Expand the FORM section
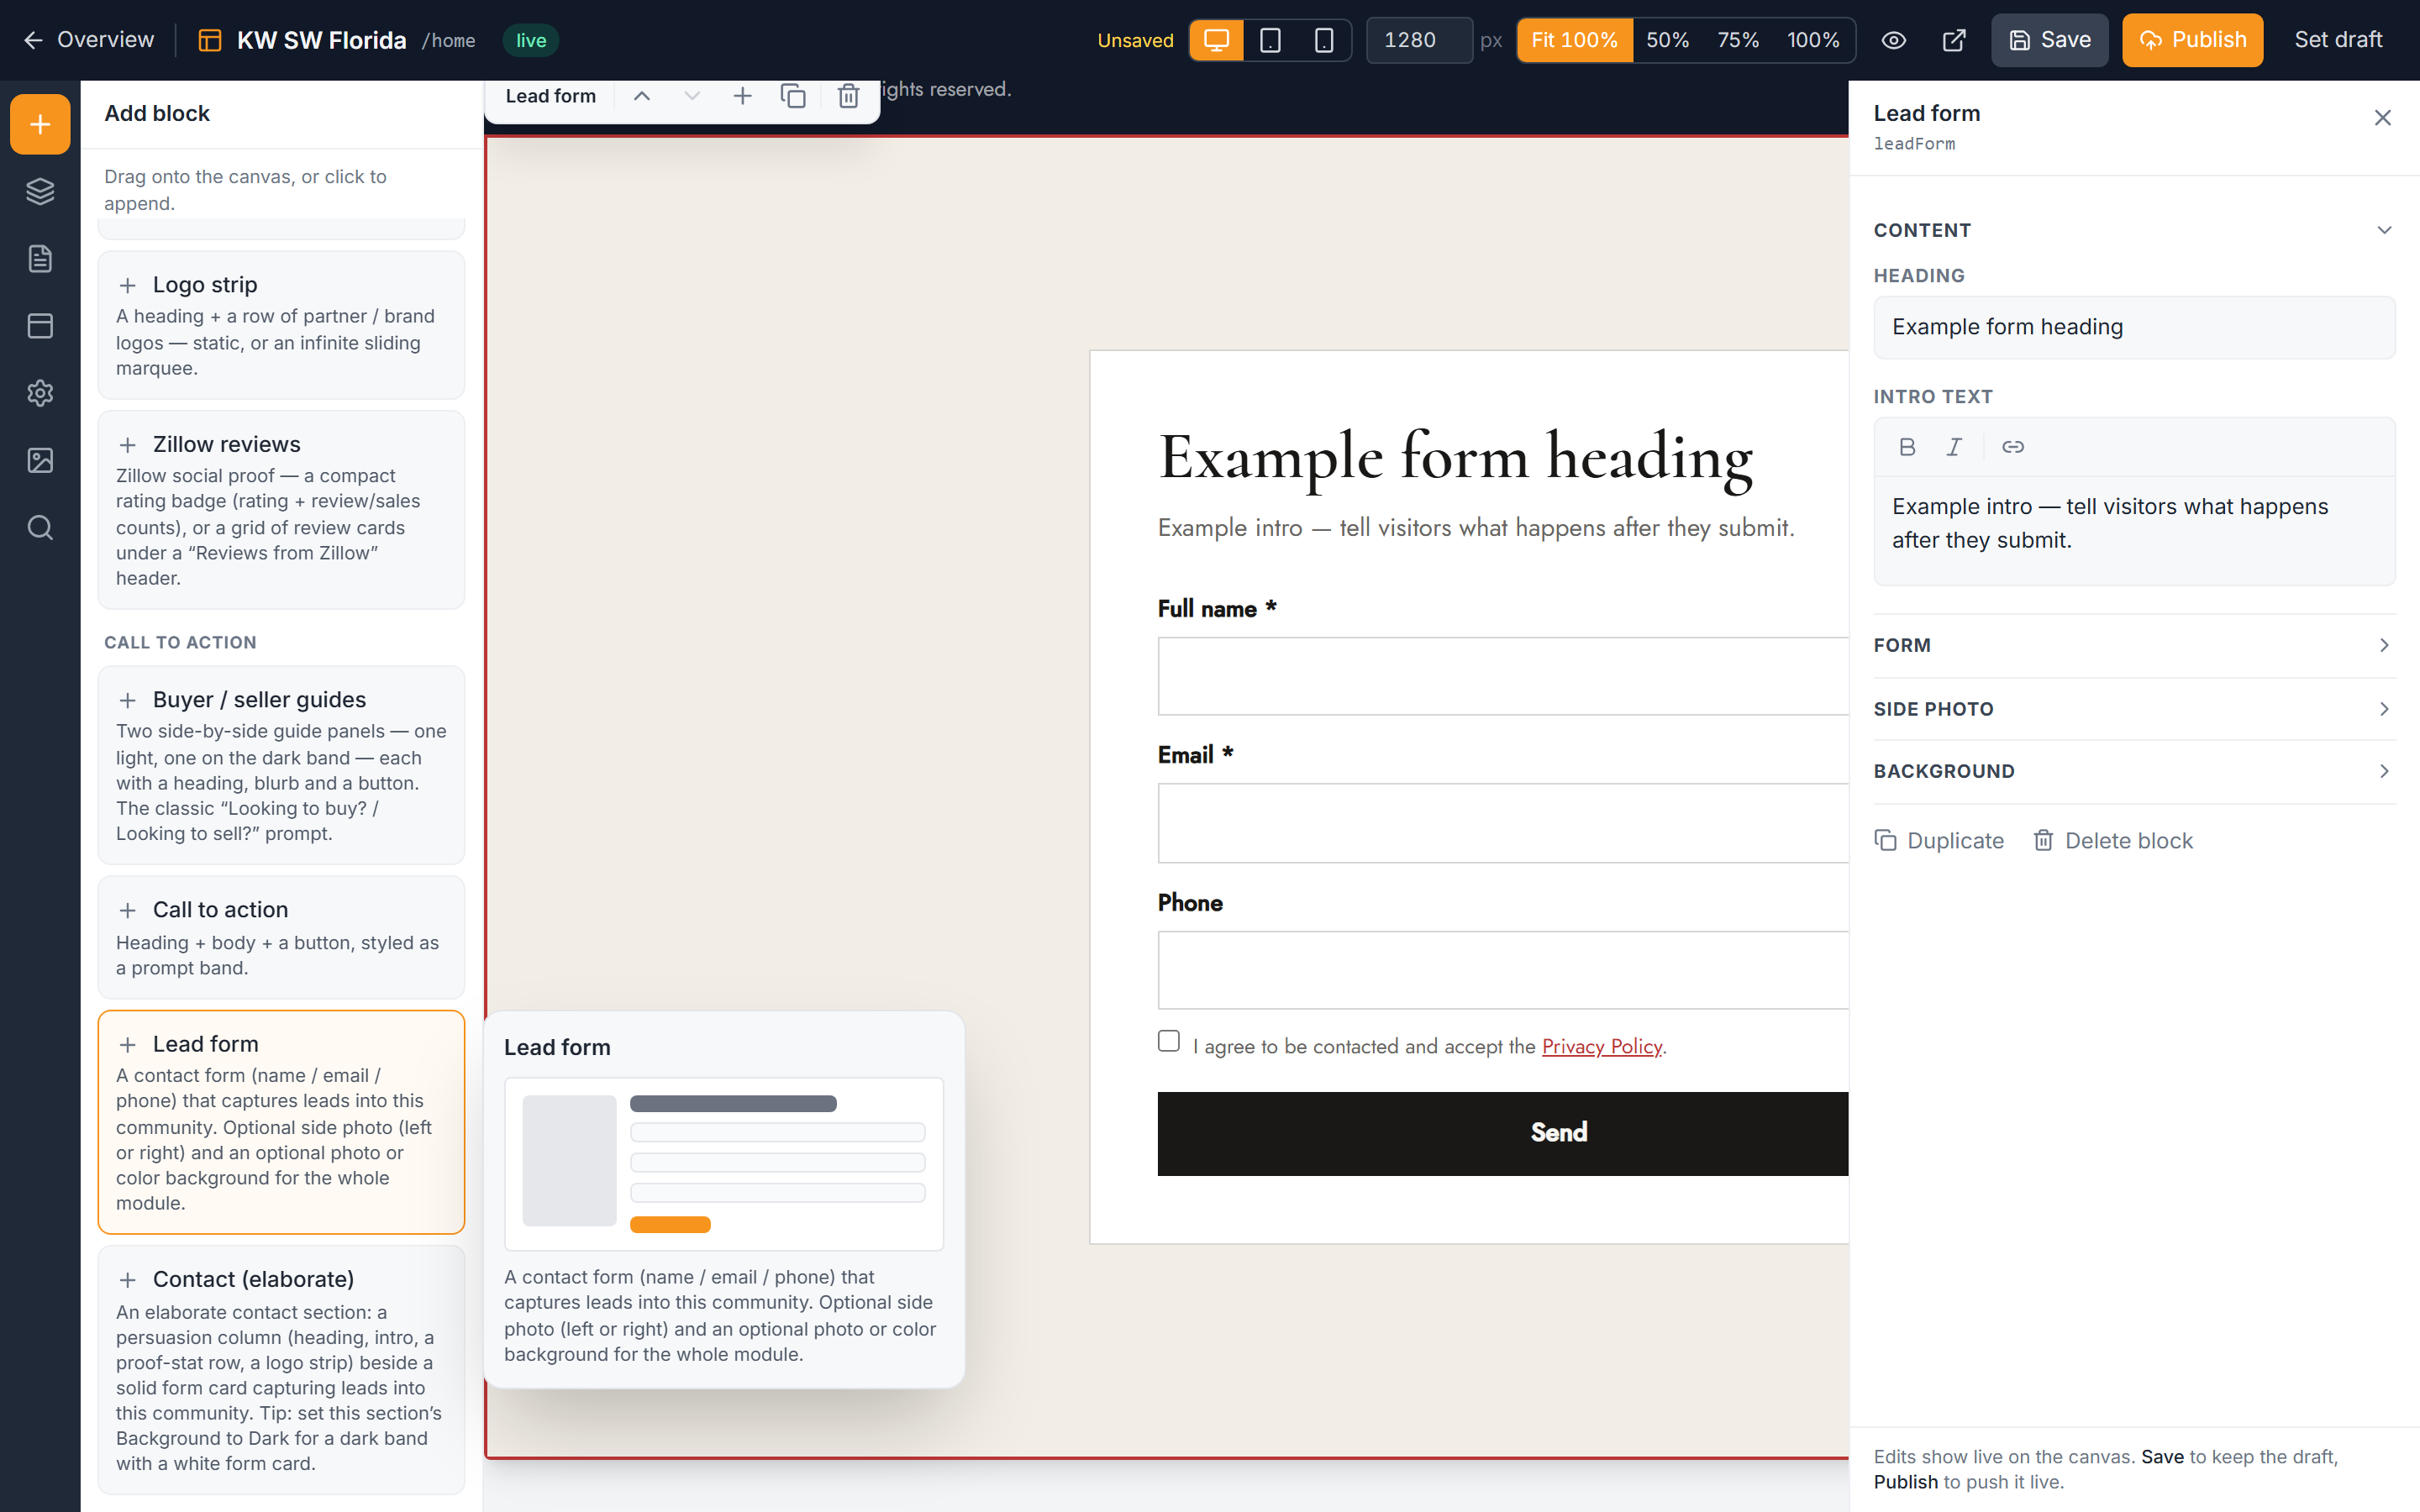Viewport: 2420px width, 1512px height. tap(2134, 645)
